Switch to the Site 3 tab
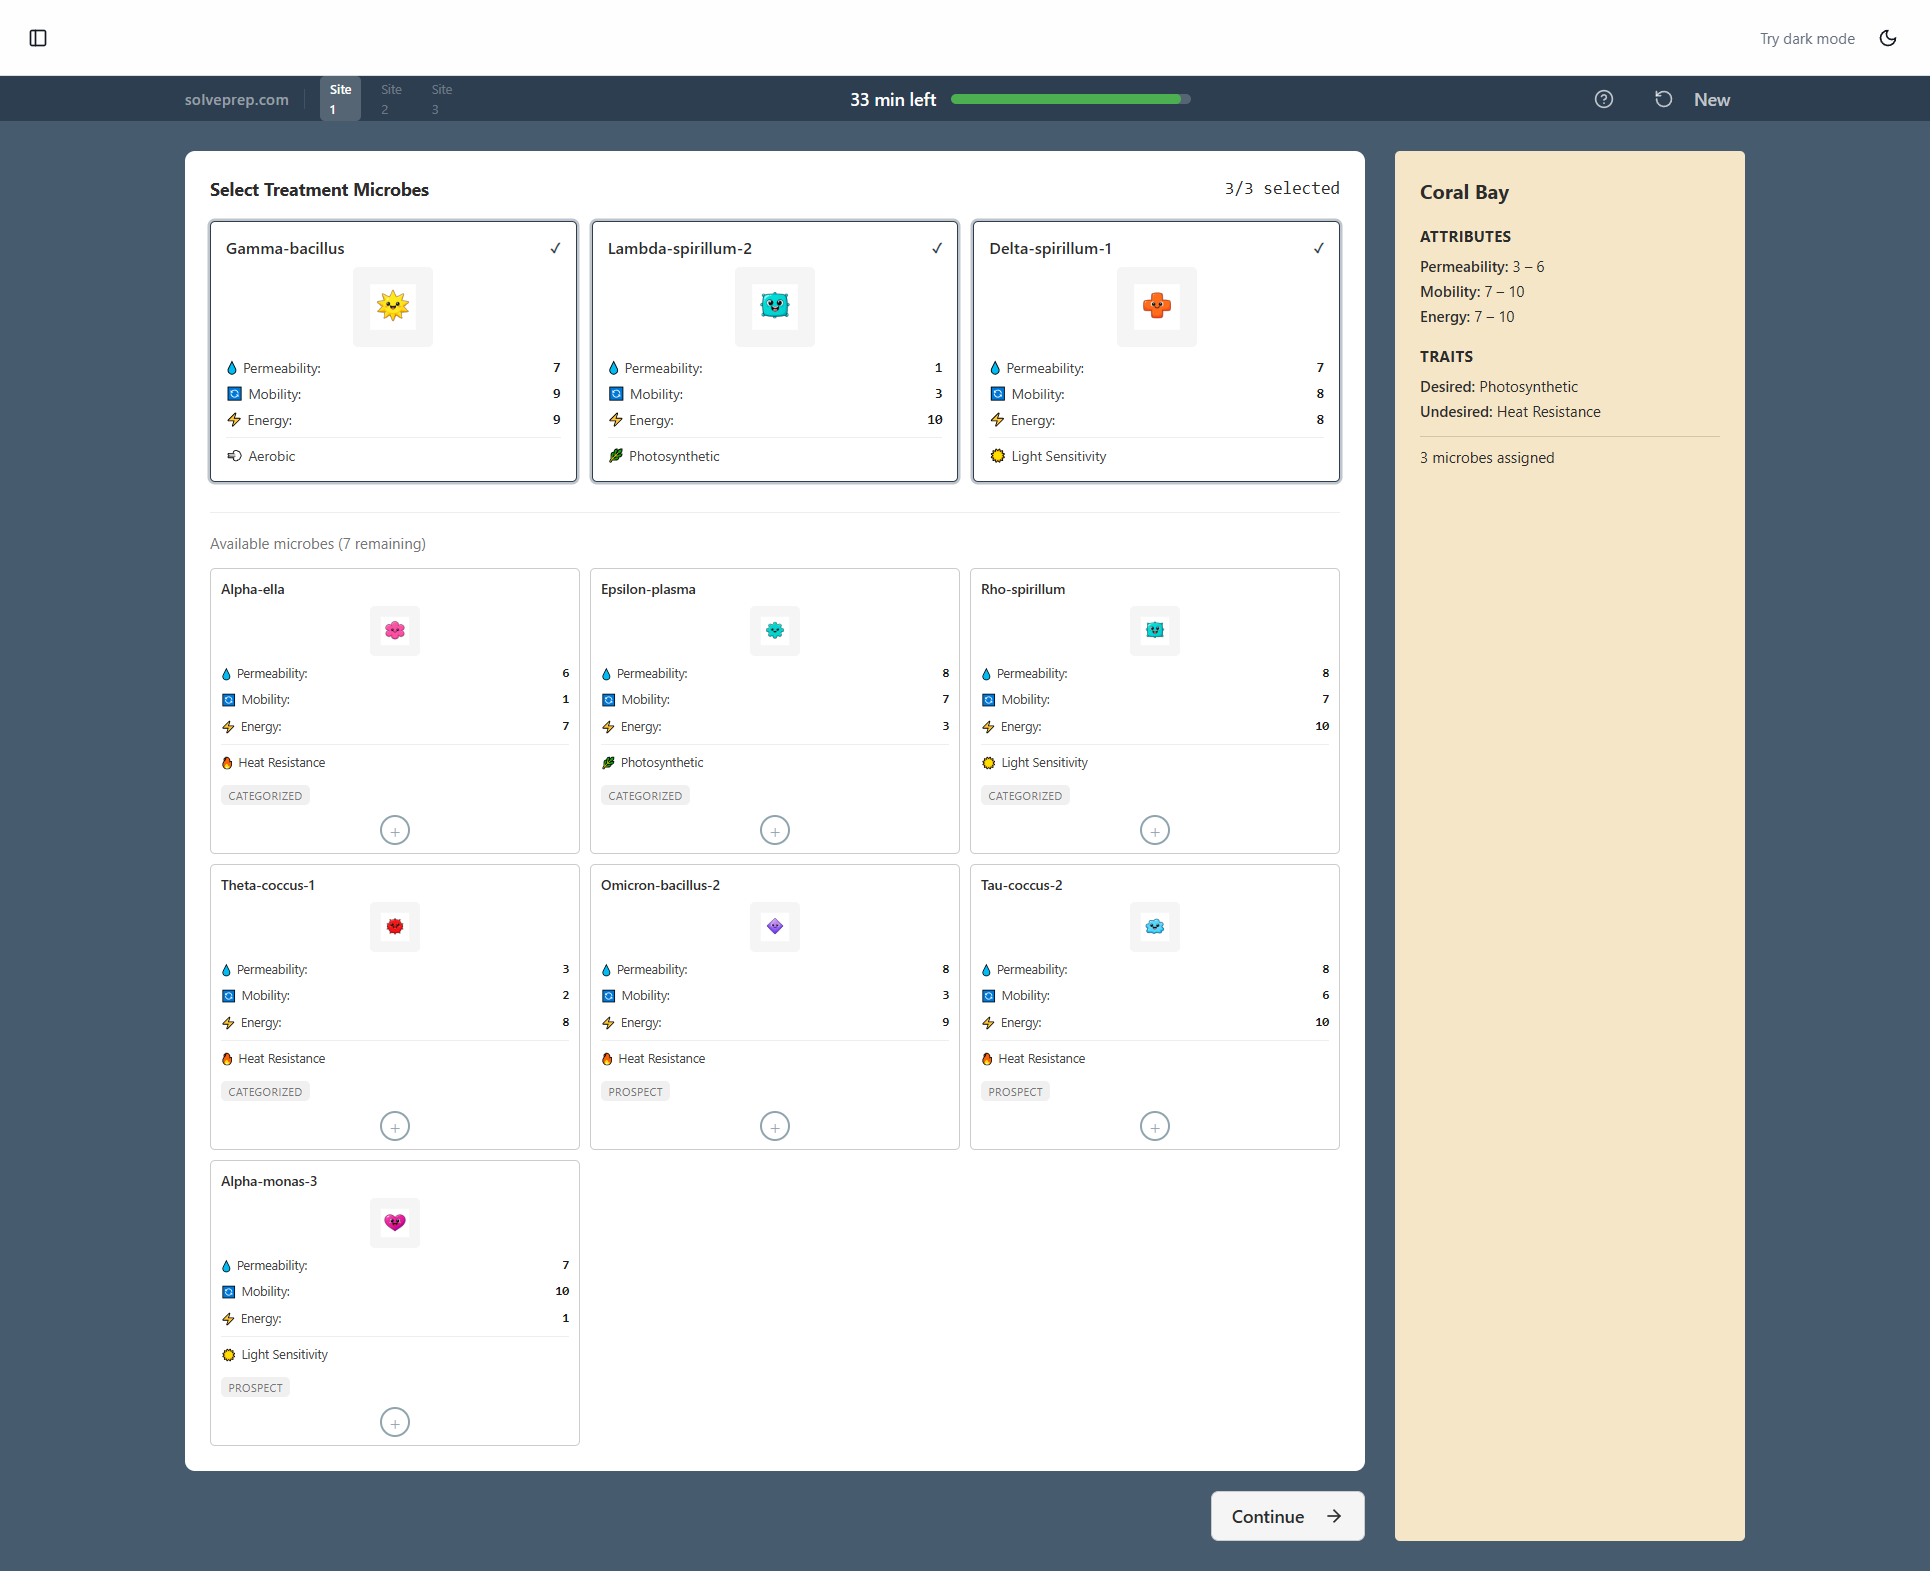The height and width of the screenshot is (1571, 1930). point(440,98)
